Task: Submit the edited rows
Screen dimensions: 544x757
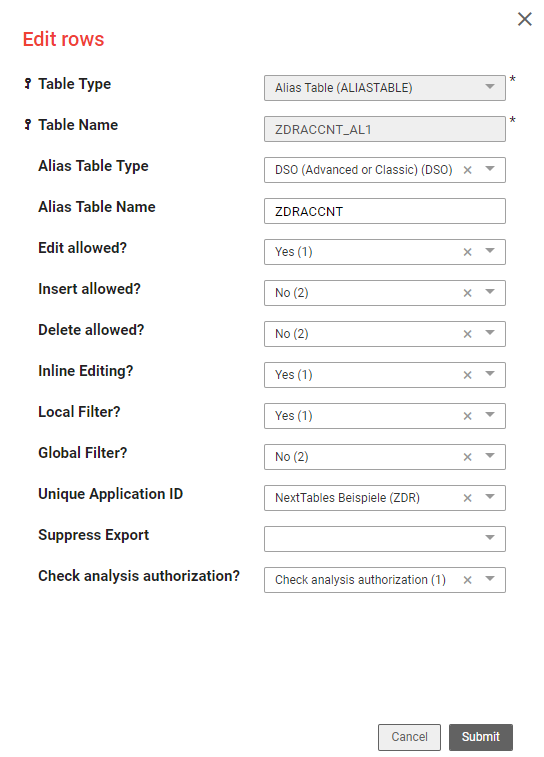Action: pos(481,737)
